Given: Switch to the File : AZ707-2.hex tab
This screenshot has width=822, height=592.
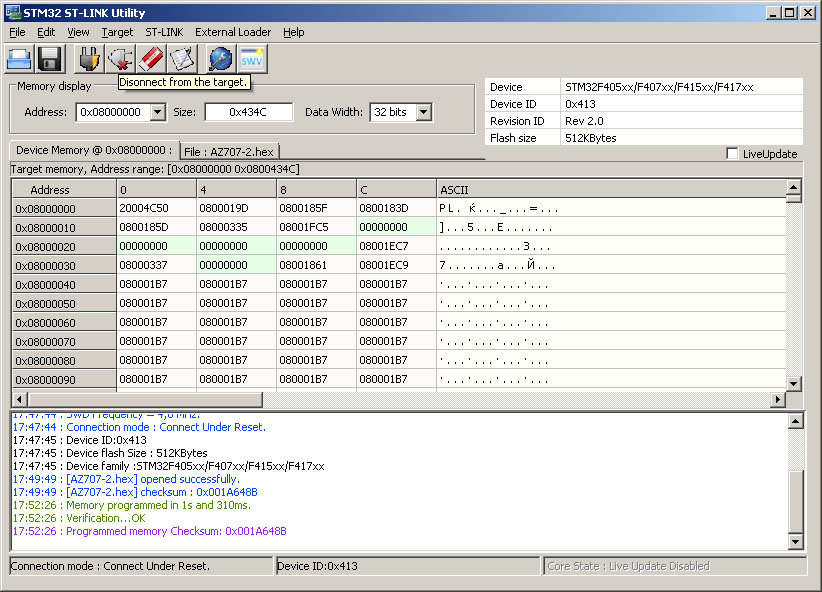Looking at the screenshot, I should pos(229,151).
